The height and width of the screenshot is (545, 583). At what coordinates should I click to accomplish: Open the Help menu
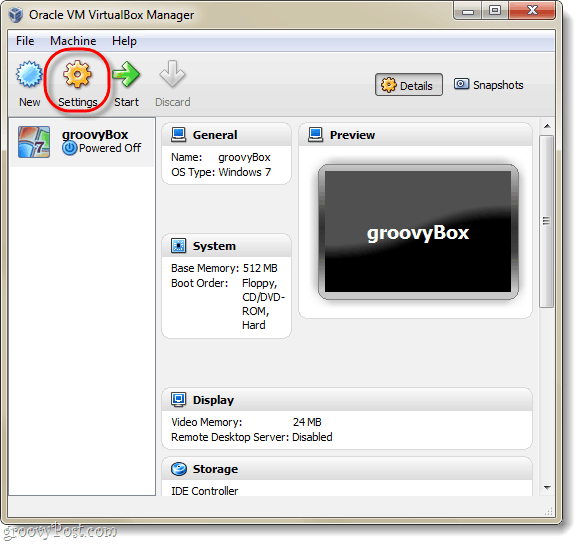pos(124,41)
